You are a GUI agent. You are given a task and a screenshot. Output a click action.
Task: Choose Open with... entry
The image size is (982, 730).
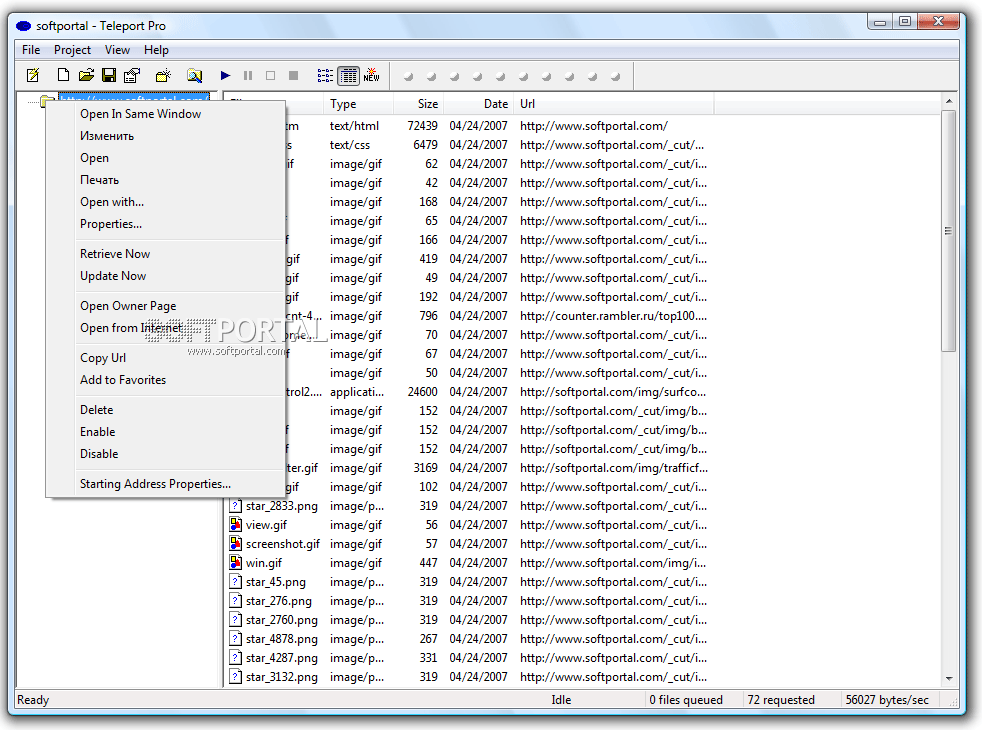(x=166, y=202)
